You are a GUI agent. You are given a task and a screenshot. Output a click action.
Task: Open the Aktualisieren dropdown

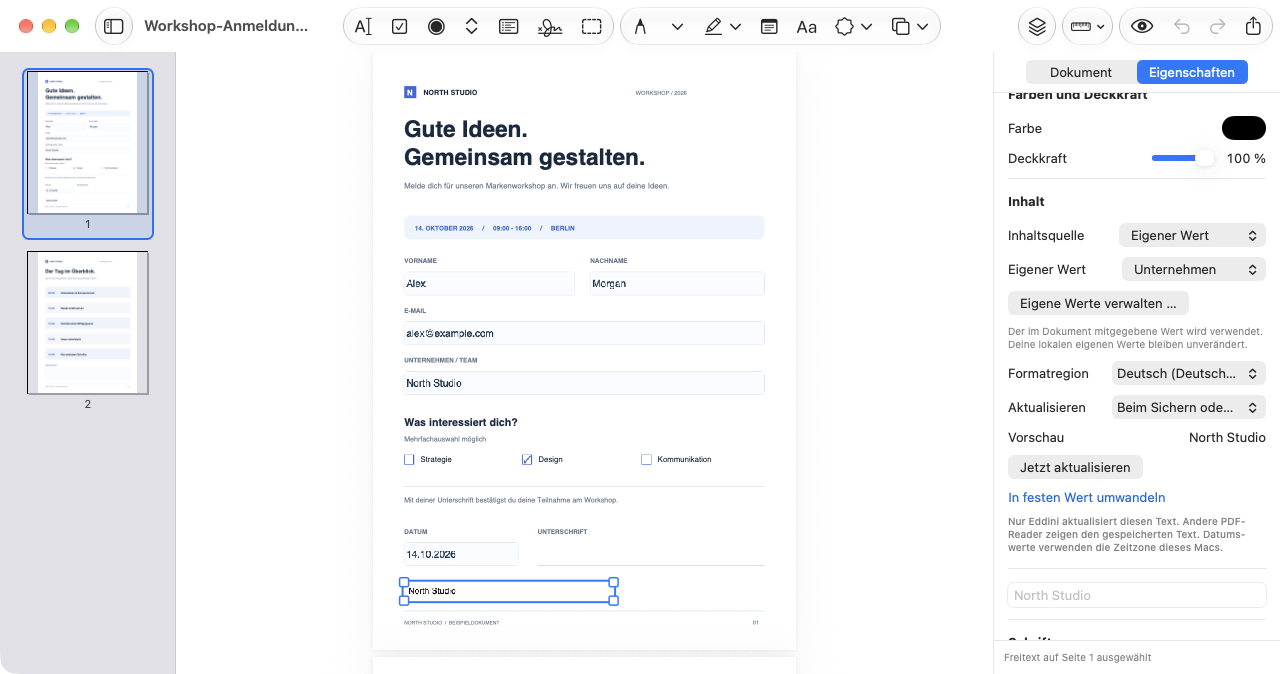pyautogui.click(x=1189, y=408)
